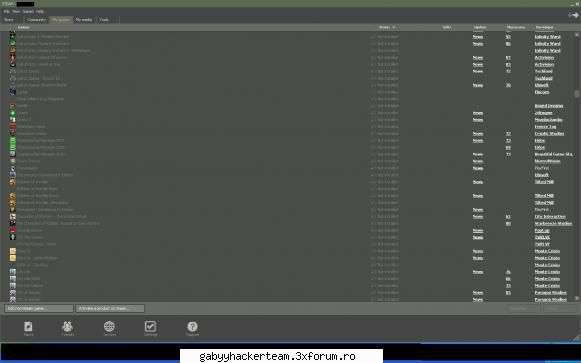
Task: Switch to the Tools tab
Action: coord(104,20)
